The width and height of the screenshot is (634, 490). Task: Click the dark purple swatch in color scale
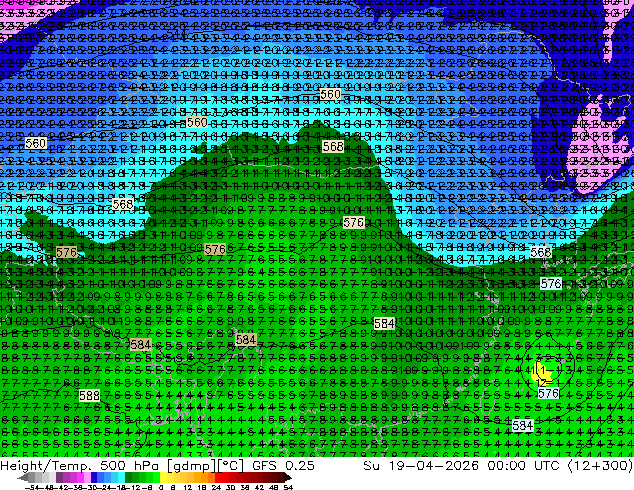(x=59, y=477)
